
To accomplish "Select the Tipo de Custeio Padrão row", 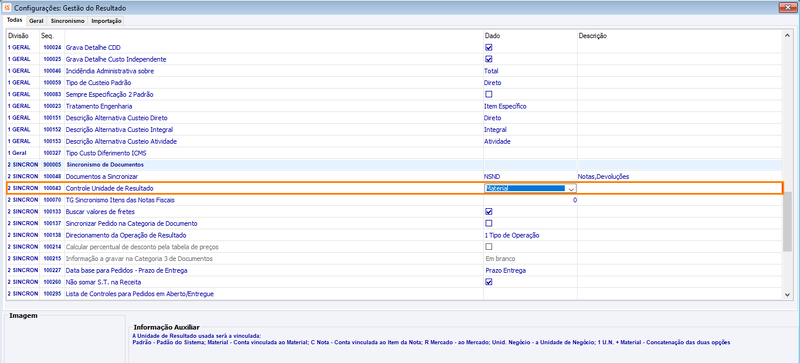I will [394, 83].
